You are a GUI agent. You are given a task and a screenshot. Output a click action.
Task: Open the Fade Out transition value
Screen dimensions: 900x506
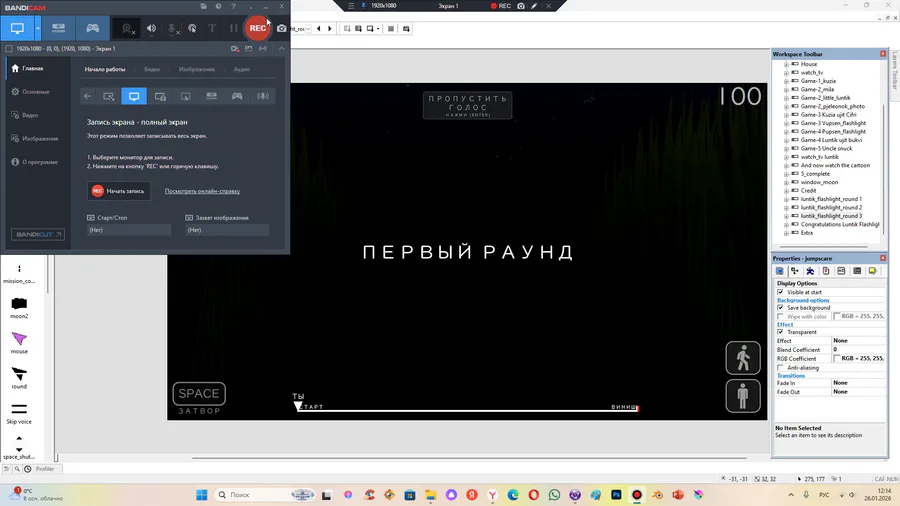tap(858, 392)
